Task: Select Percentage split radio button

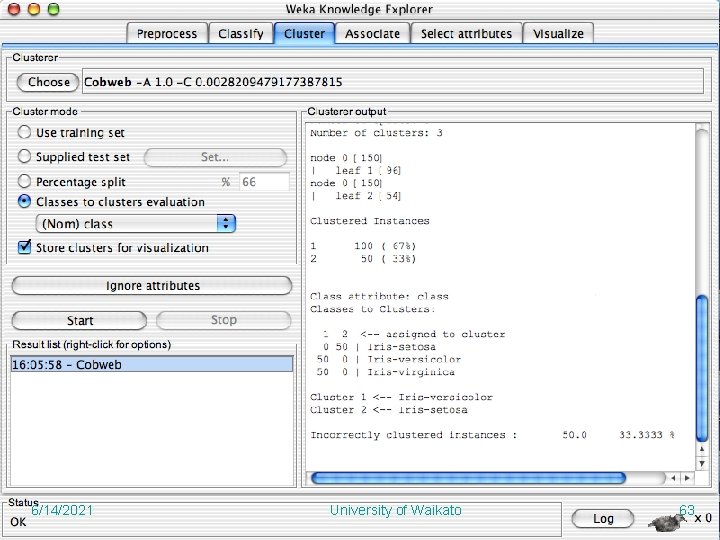Action: click(x=24, y=181)
